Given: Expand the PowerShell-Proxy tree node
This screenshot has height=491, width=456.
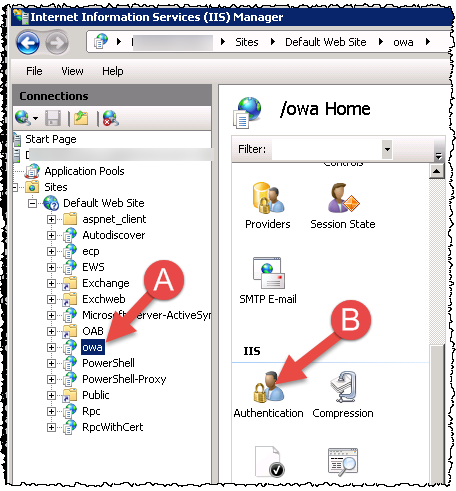Looking at the screenshot, I should 51,379.
